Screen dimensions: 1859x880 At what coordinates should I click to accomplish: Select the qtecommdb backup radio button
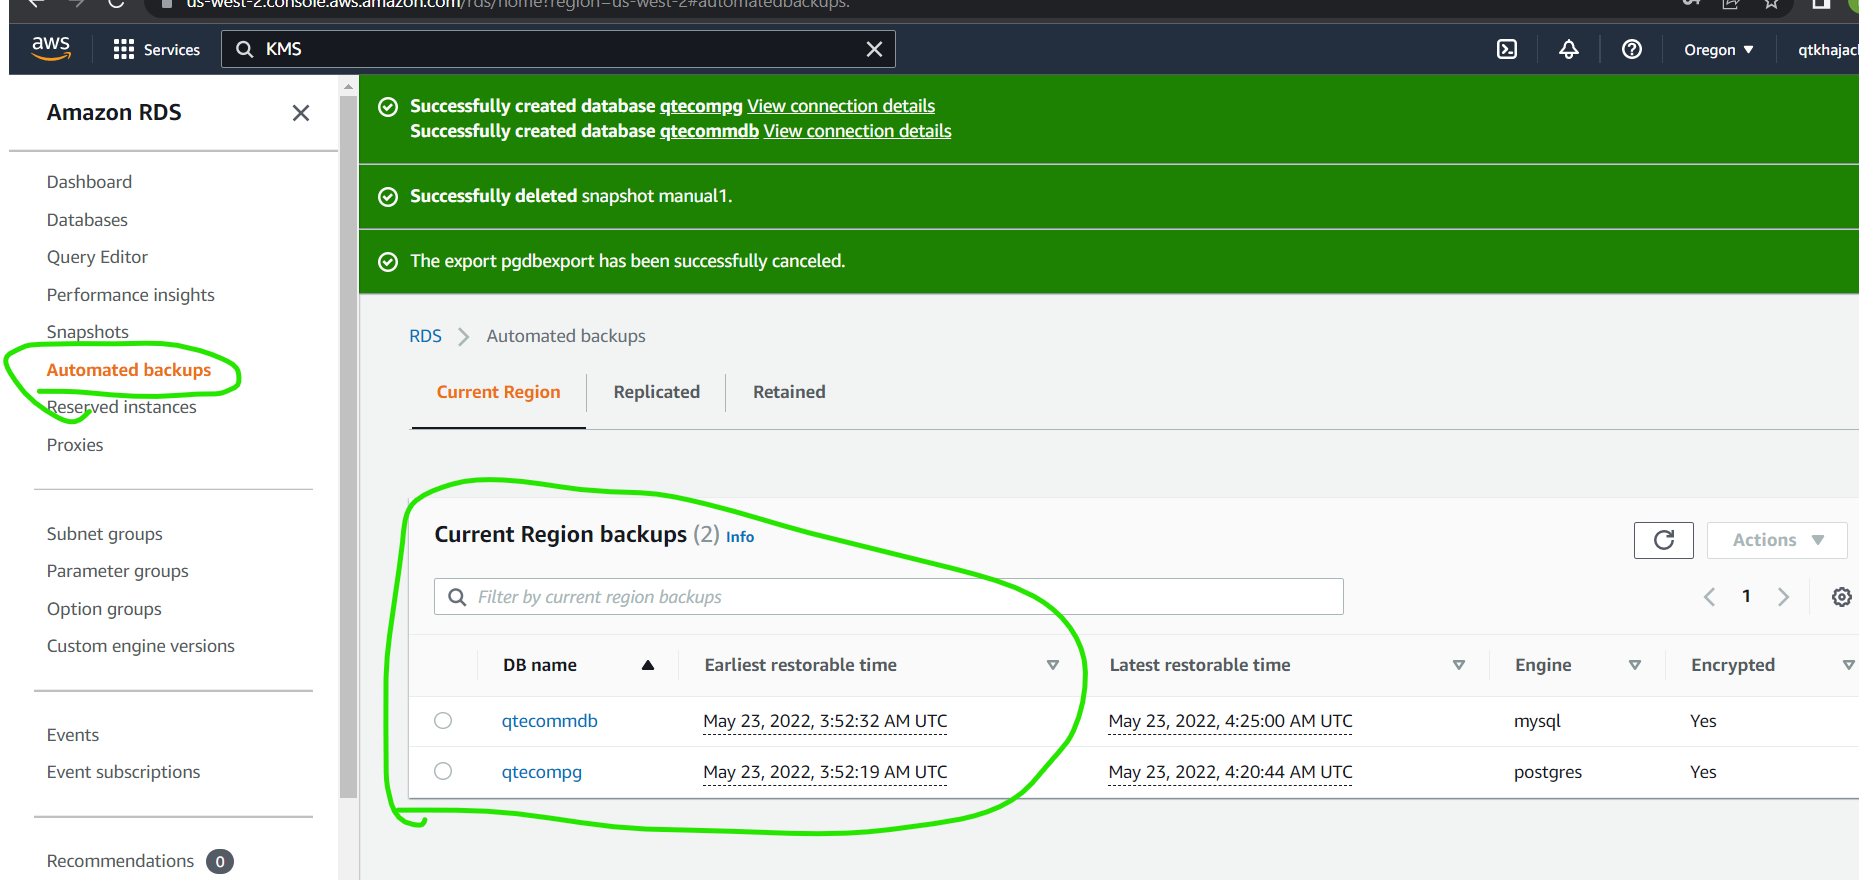(443, 721)
